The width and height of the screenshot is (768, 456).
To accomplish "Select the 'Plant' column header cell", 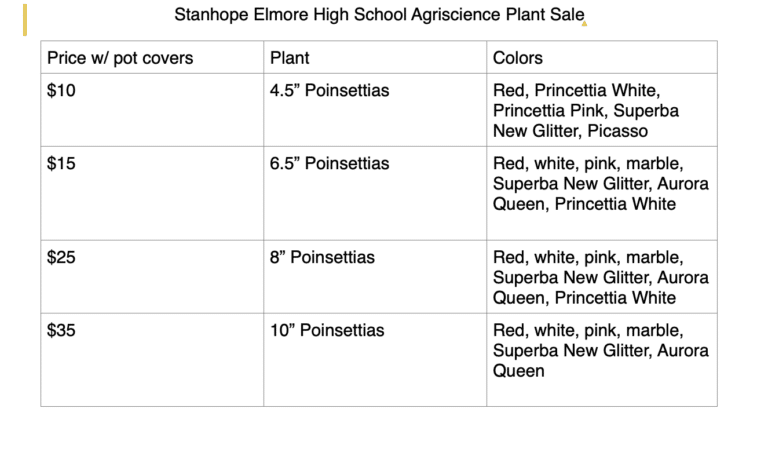I will (290, 58).
